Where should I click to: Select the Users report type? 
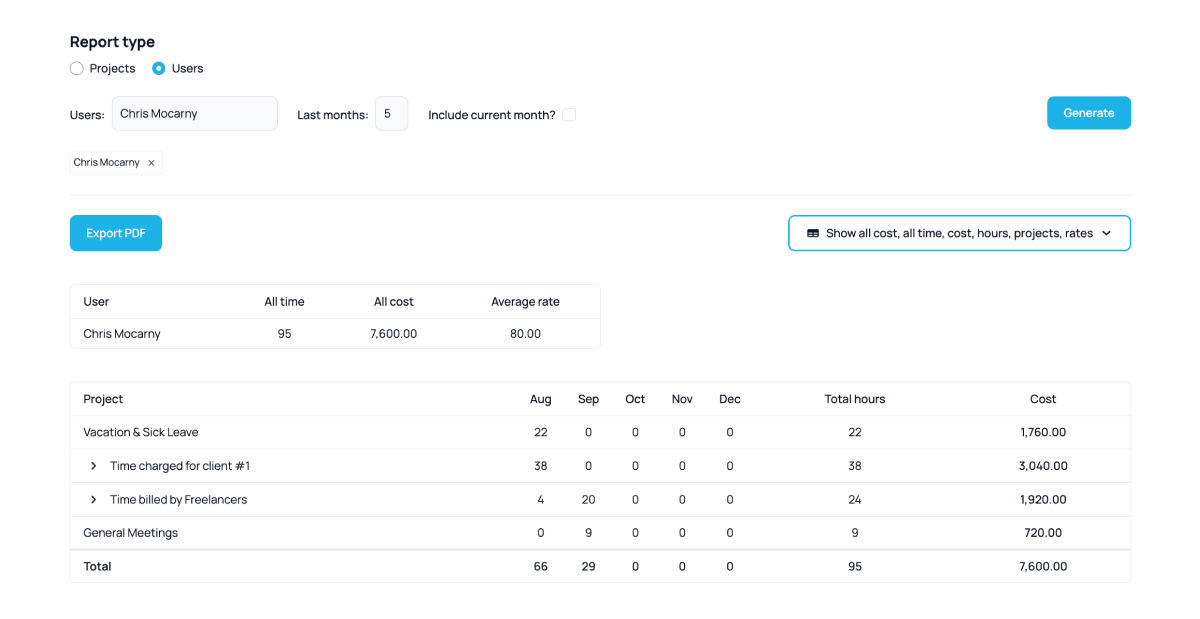coord(159,69)
